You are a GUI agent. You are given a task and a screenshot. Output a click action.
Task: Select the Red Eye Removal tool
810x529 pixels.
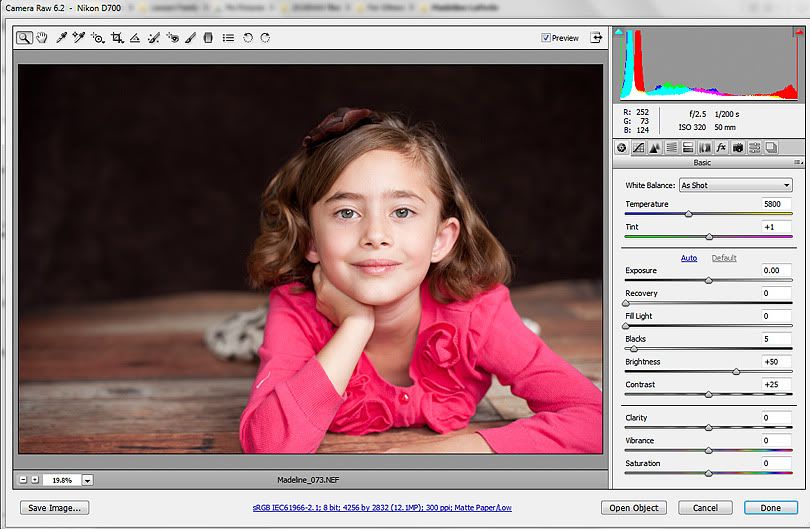[172, 38]
